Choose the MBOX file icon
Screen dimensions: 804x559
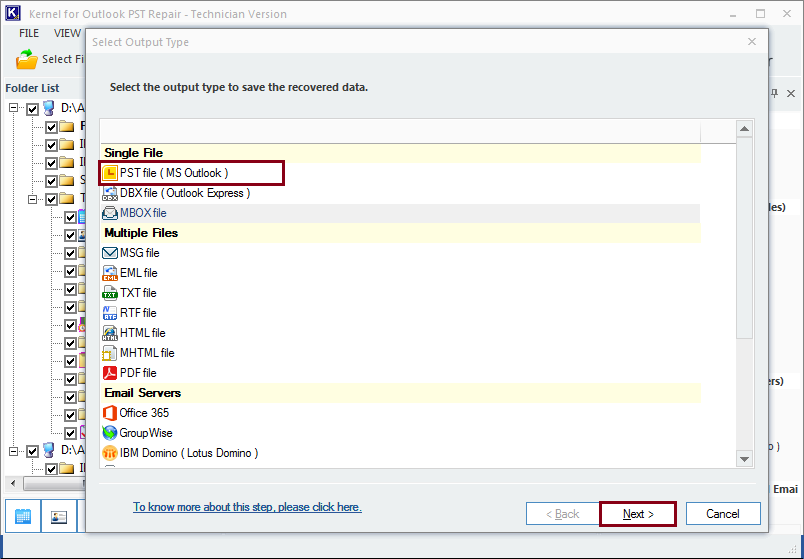point(110,213)
